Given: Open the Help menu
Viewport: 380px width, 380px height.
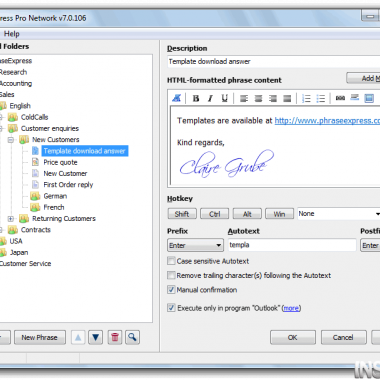Looking at the screenshot, I should (x=12, y=34).
